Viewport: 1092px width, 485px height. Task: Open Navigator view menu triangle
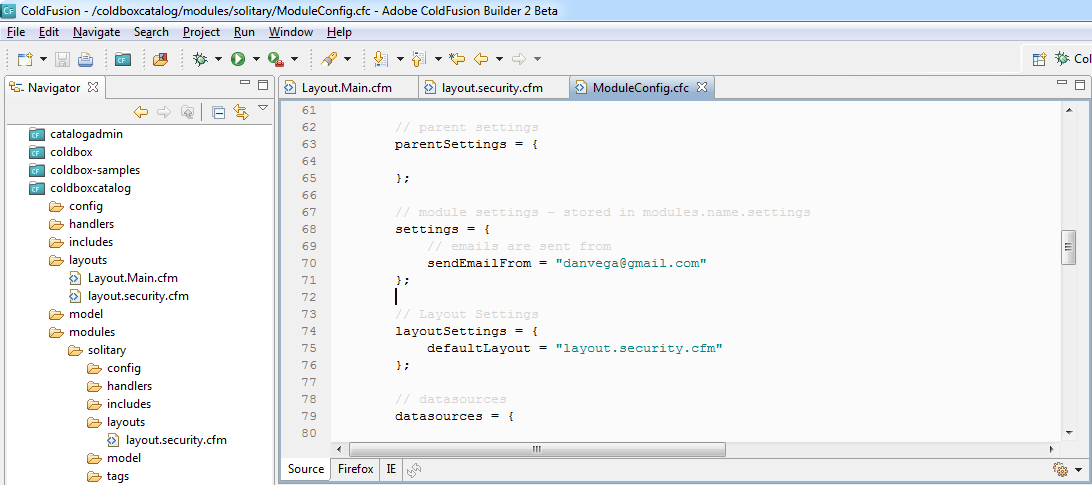263,108
